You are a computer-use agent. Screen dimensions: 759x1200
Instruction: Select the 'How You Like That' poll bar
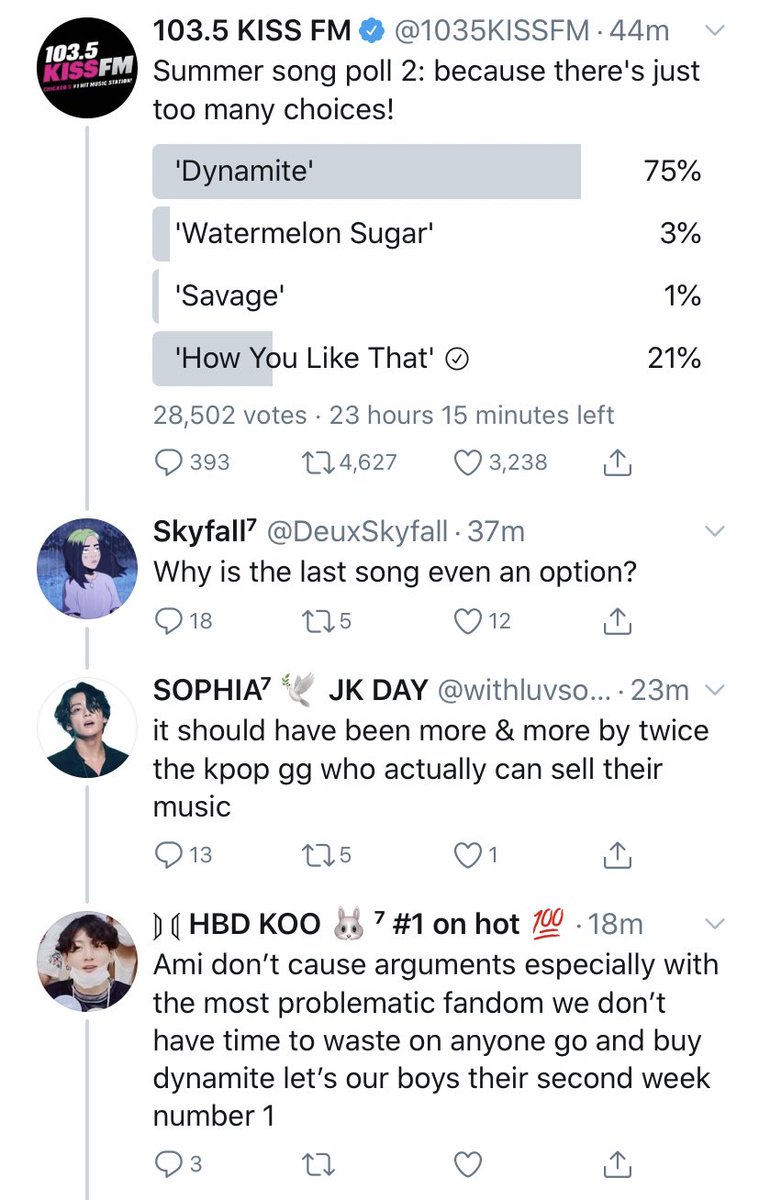pyautogui.click(x=427, y=359)
